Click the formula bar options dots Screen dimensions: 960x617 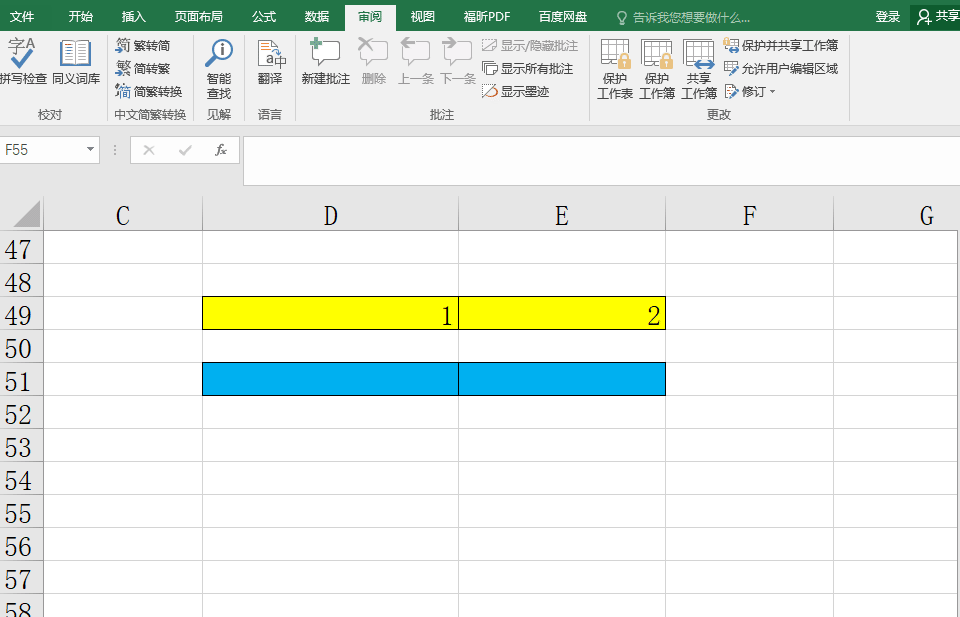114,150
